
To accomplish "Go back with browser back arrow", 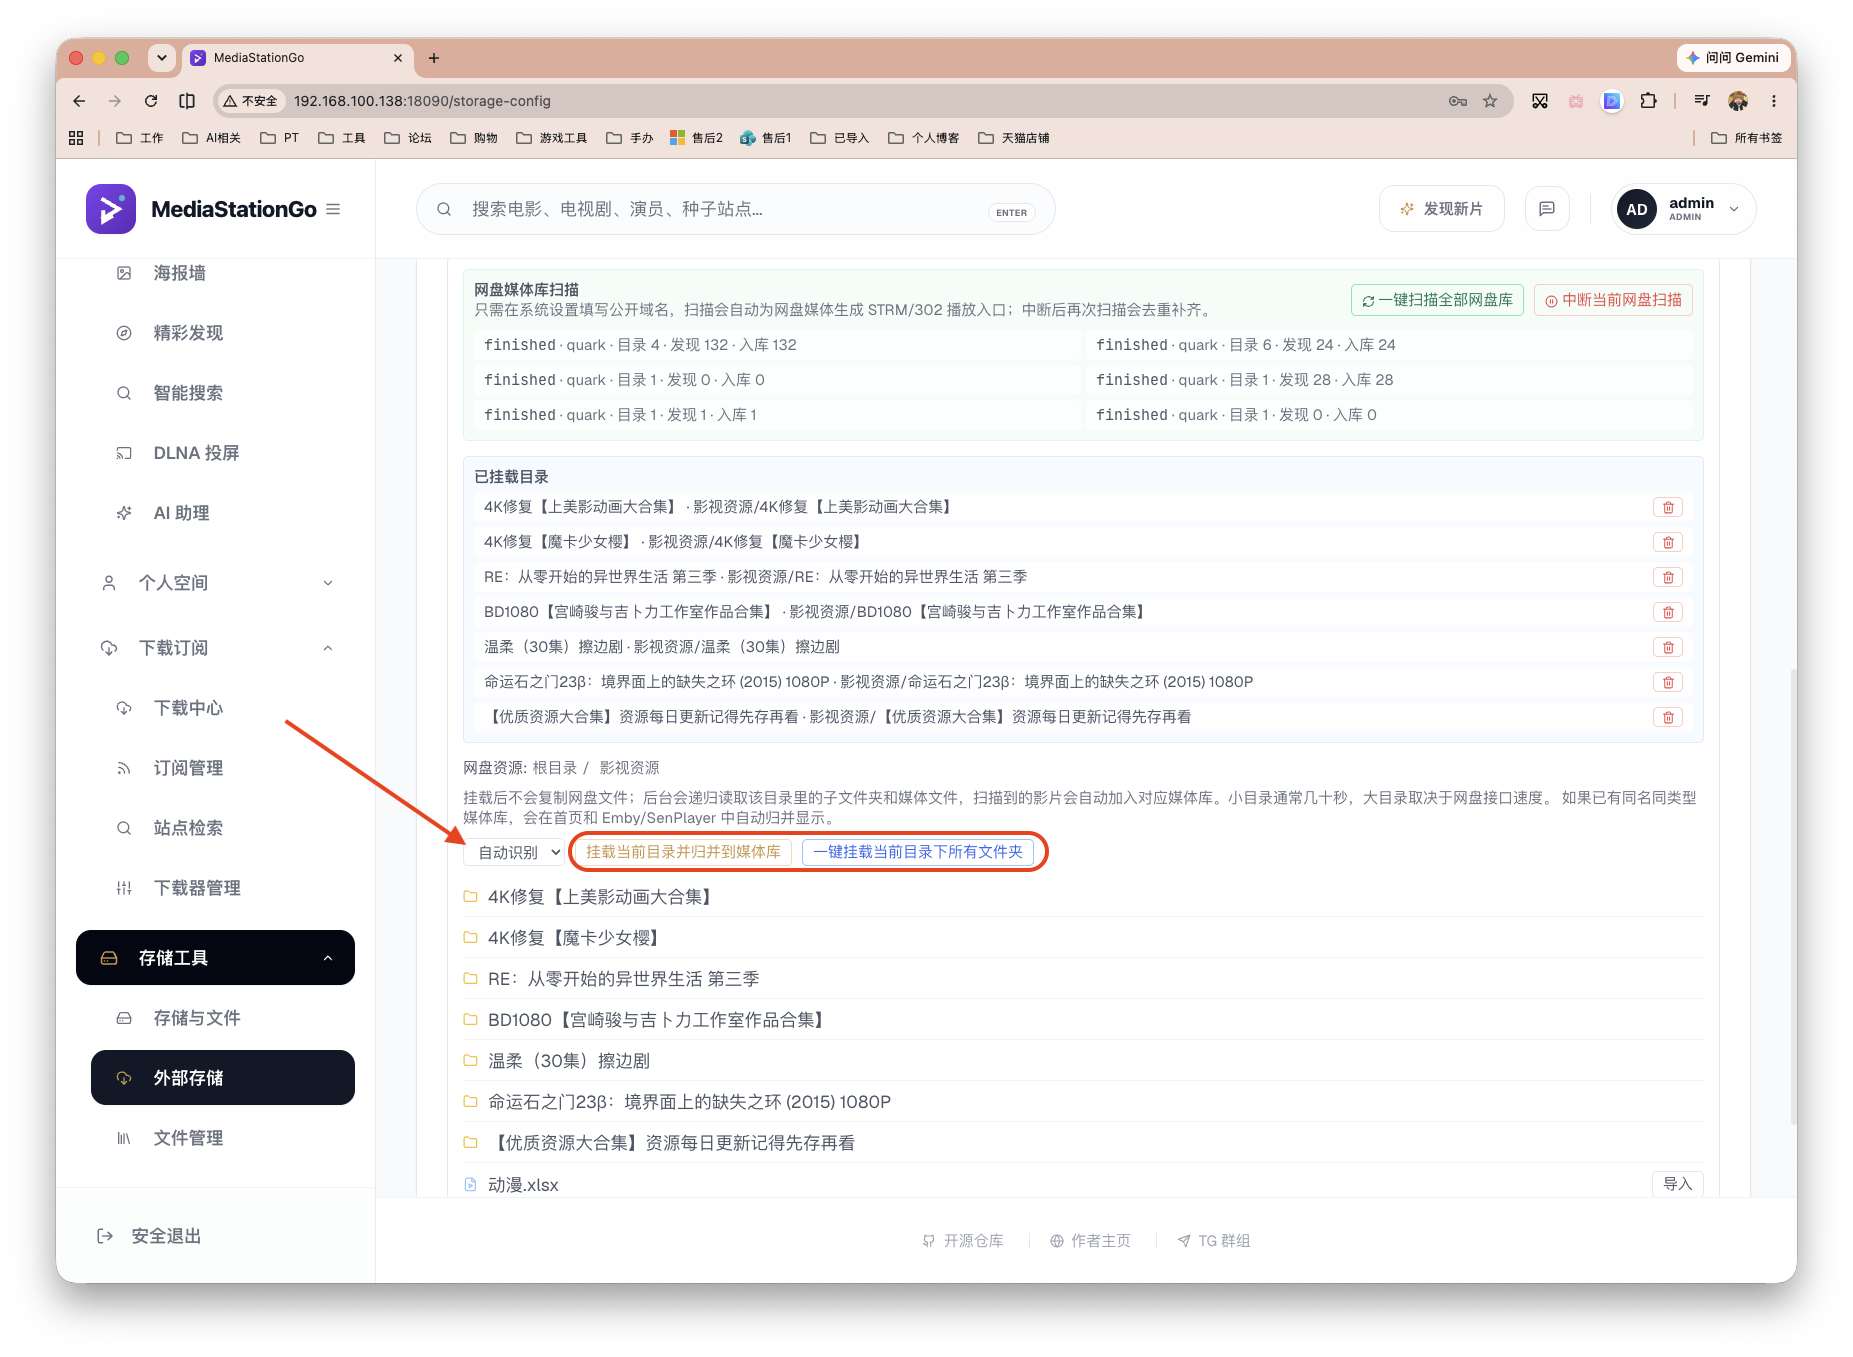I will click(79, 101).
